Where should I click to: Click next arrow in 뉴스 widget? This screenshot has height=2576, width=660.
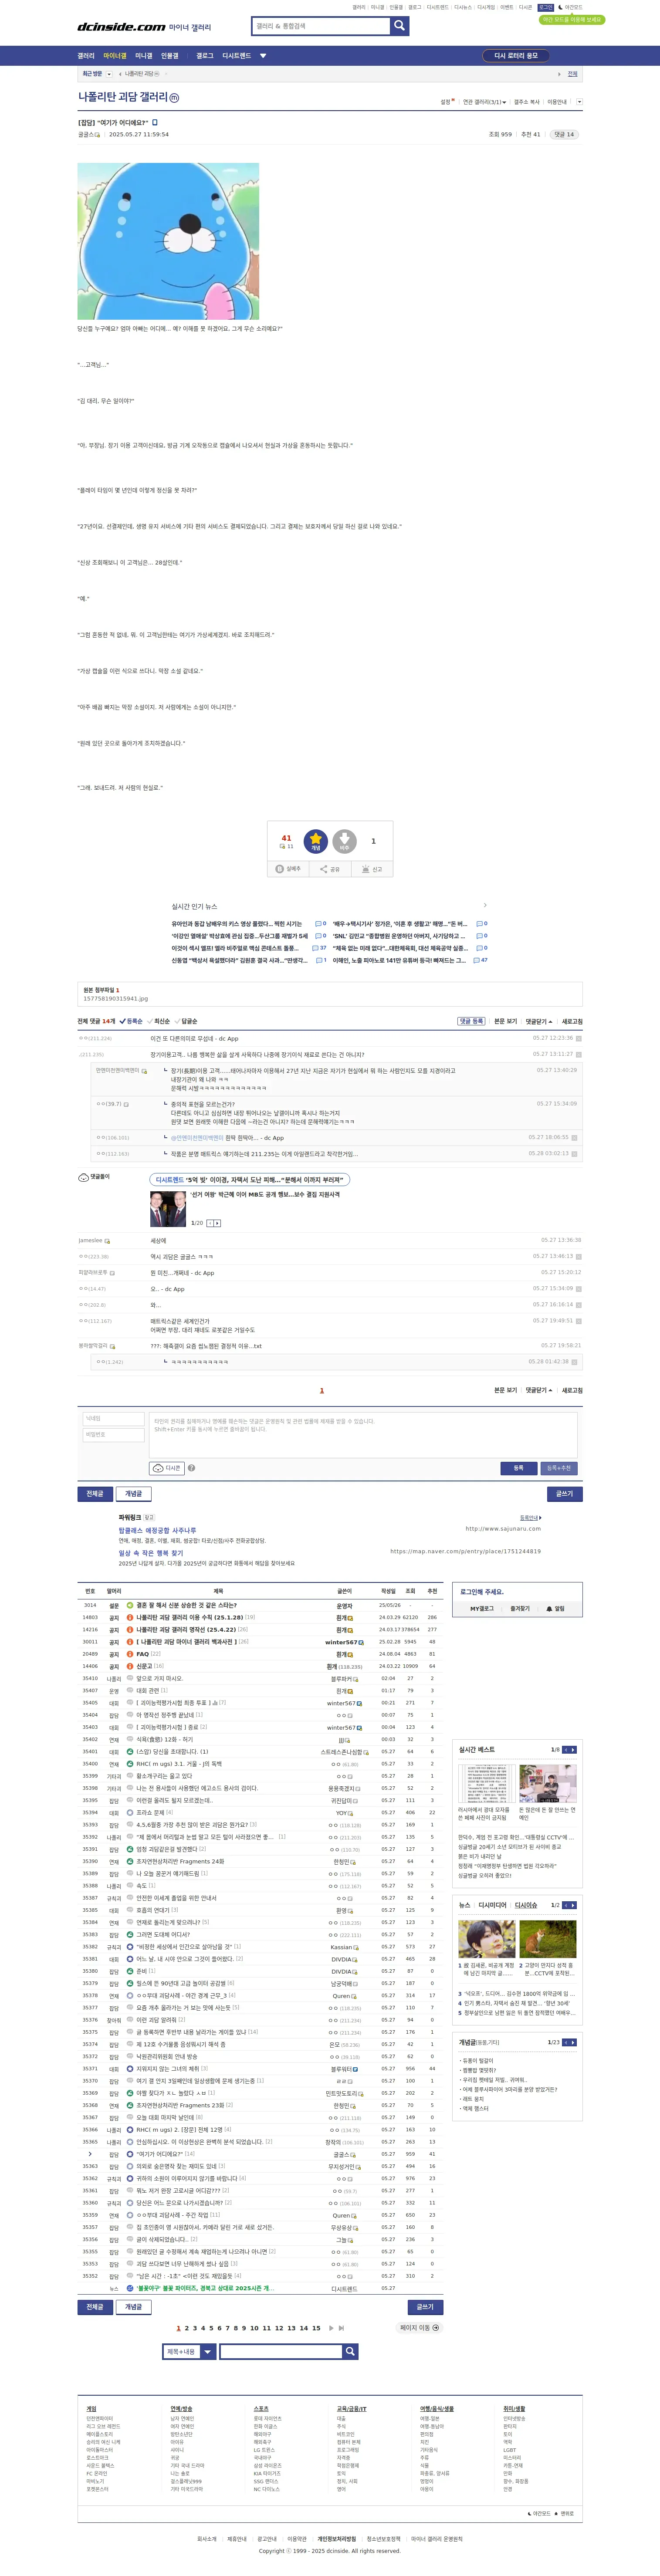coord(572,1905)
